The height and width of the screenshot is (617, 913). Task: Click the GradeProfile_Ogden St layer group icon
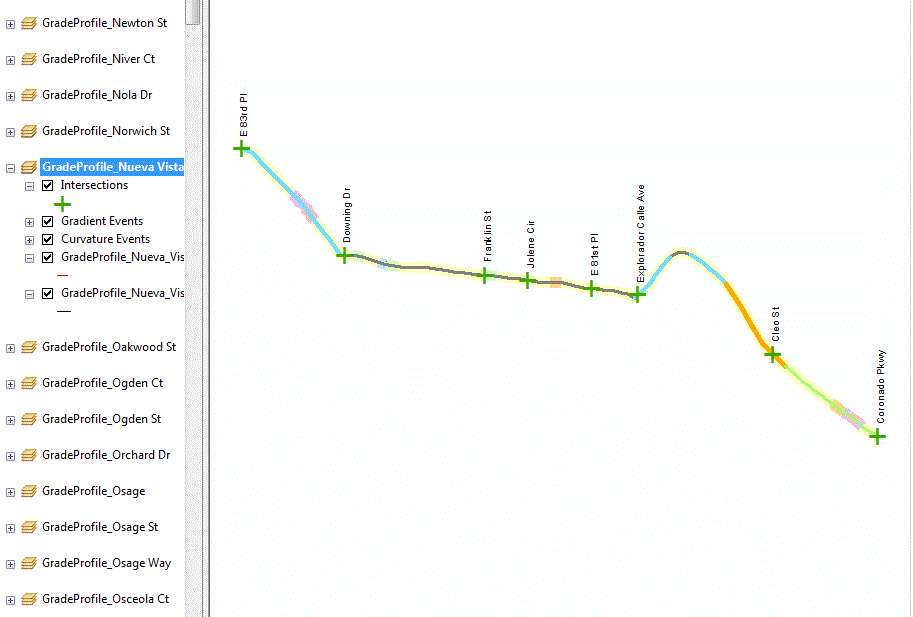(x=29, y=420)
